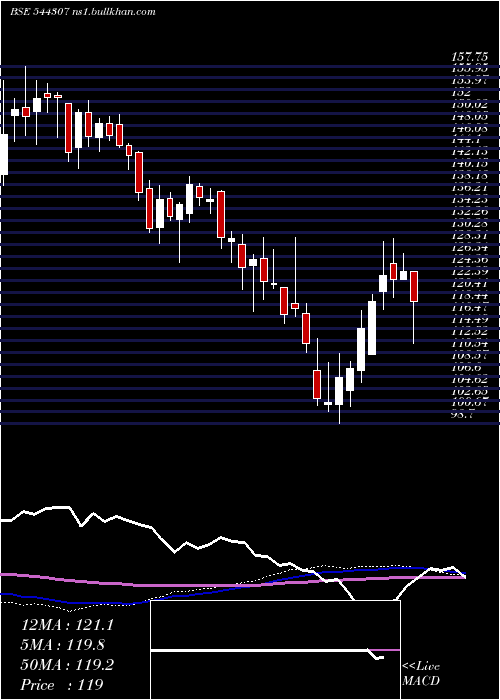Click the BSE 544307 chart title
The height and width of the screenshot is (700, 500).
click(x=39, y=12)
